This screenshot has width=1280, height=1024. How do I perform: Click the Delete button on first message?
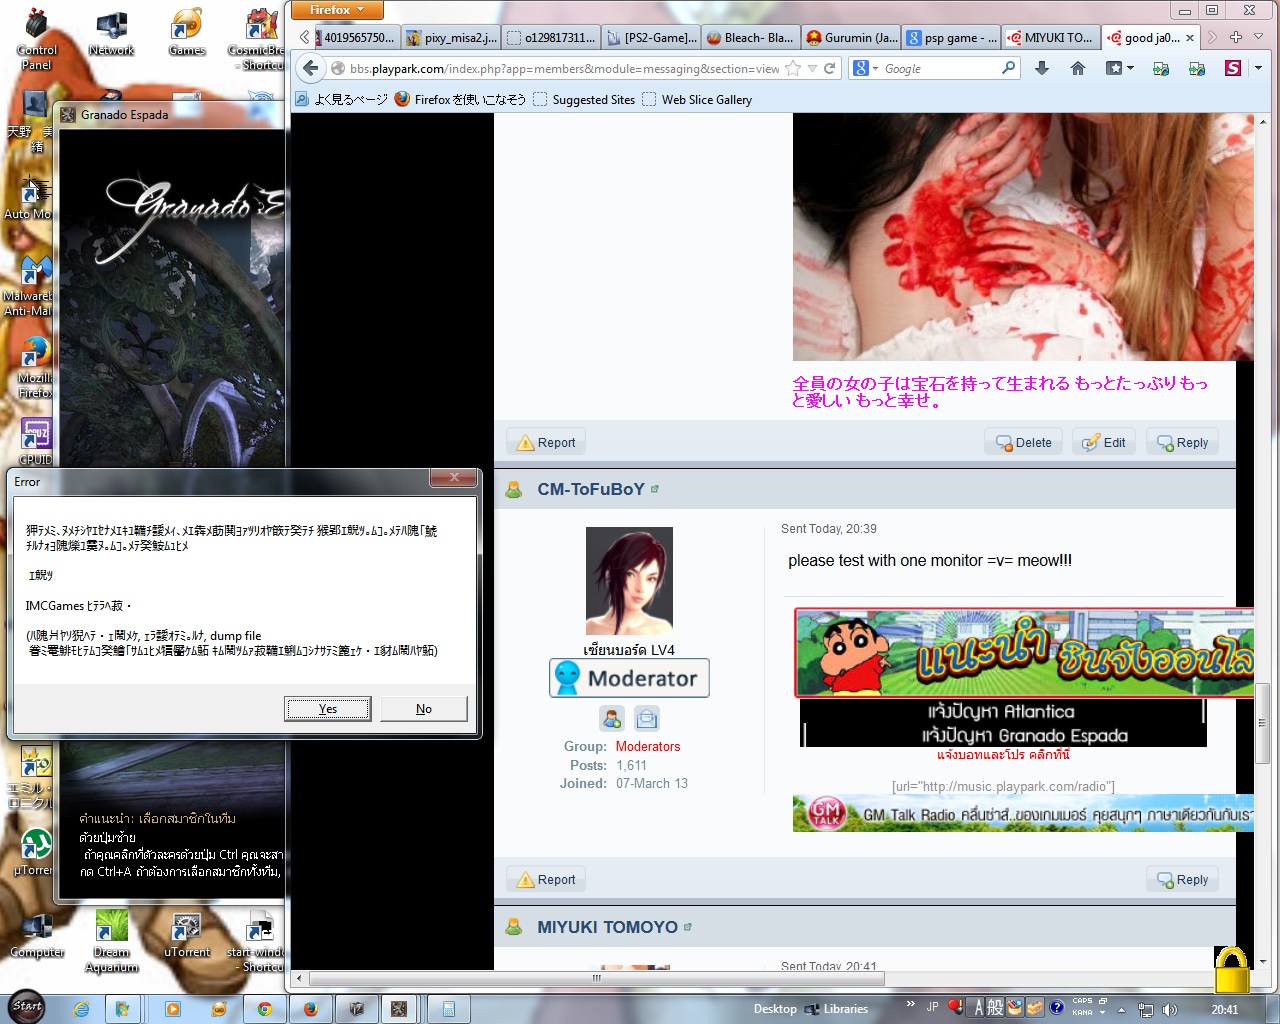[x=1024, y=443]
